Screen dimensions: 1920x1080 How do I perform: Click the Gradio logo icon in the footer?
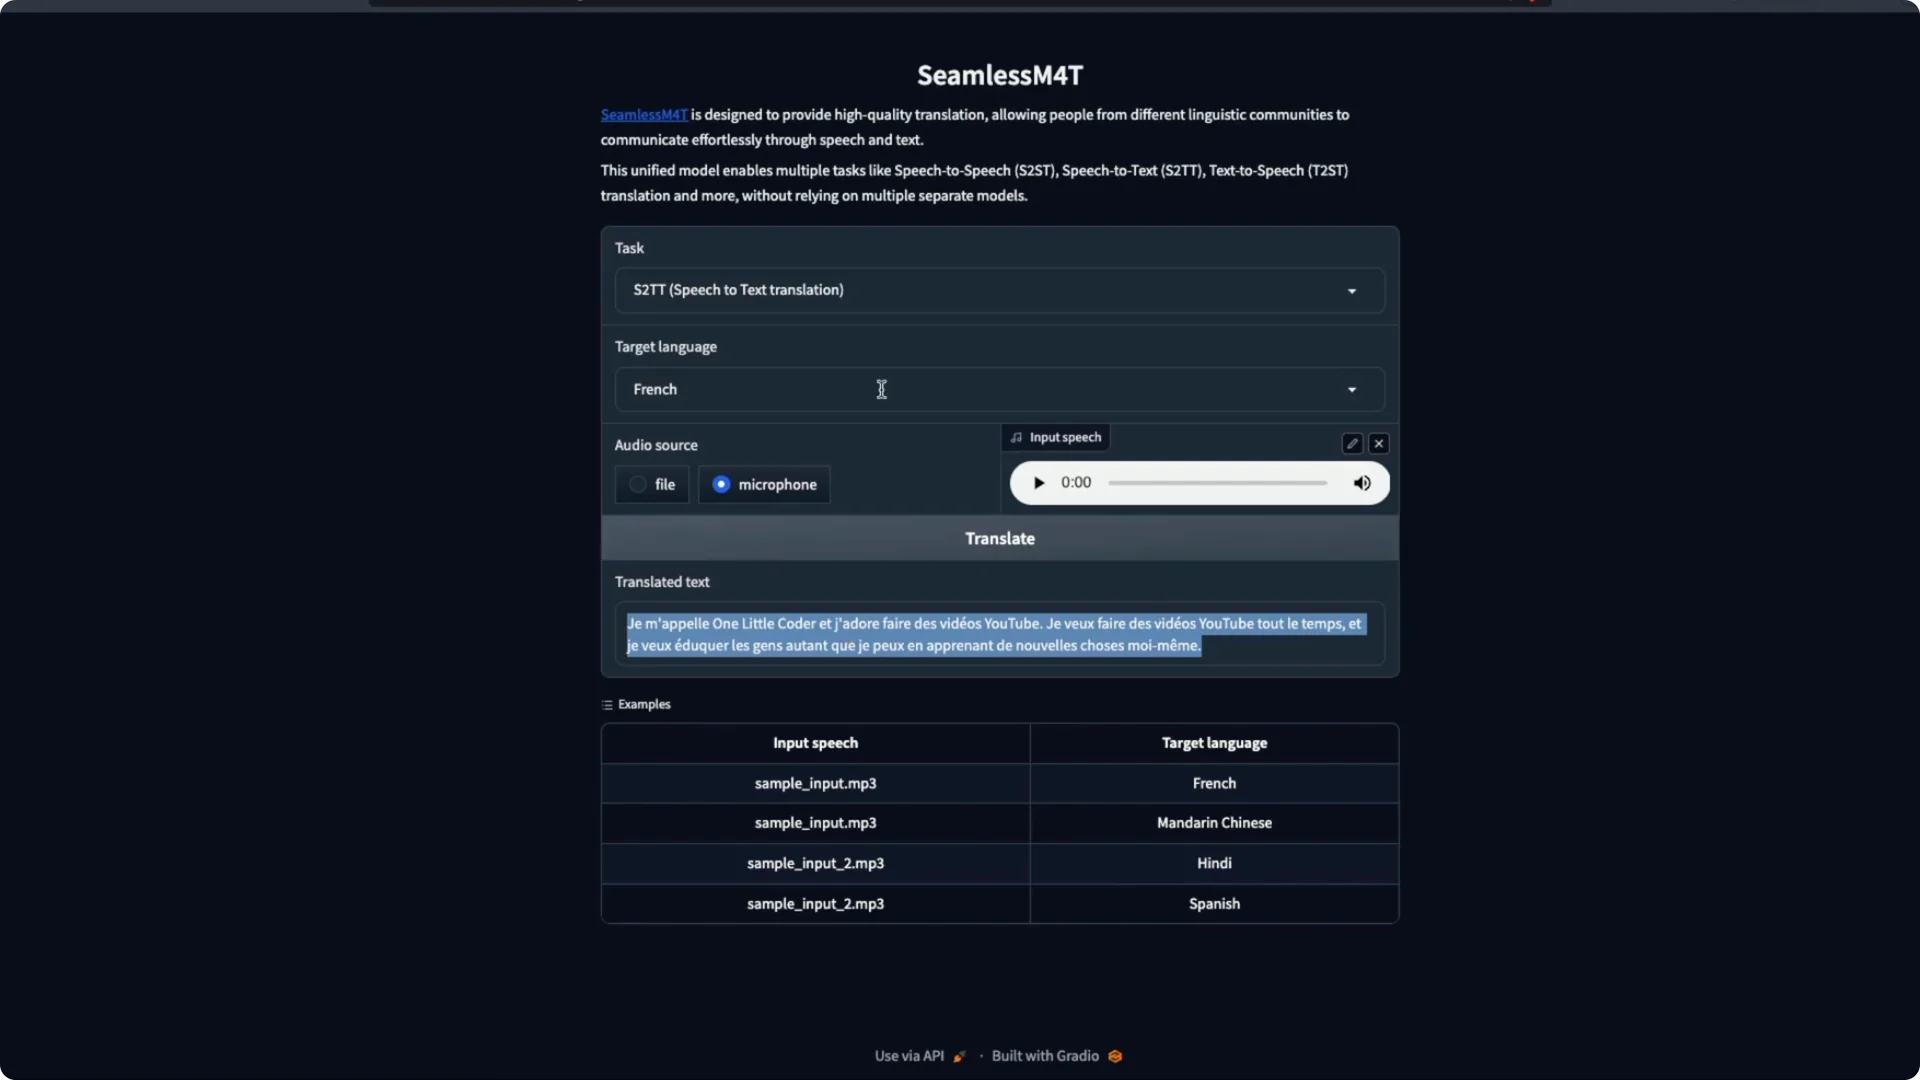pyautogui.click(x=1114, y=1056)
